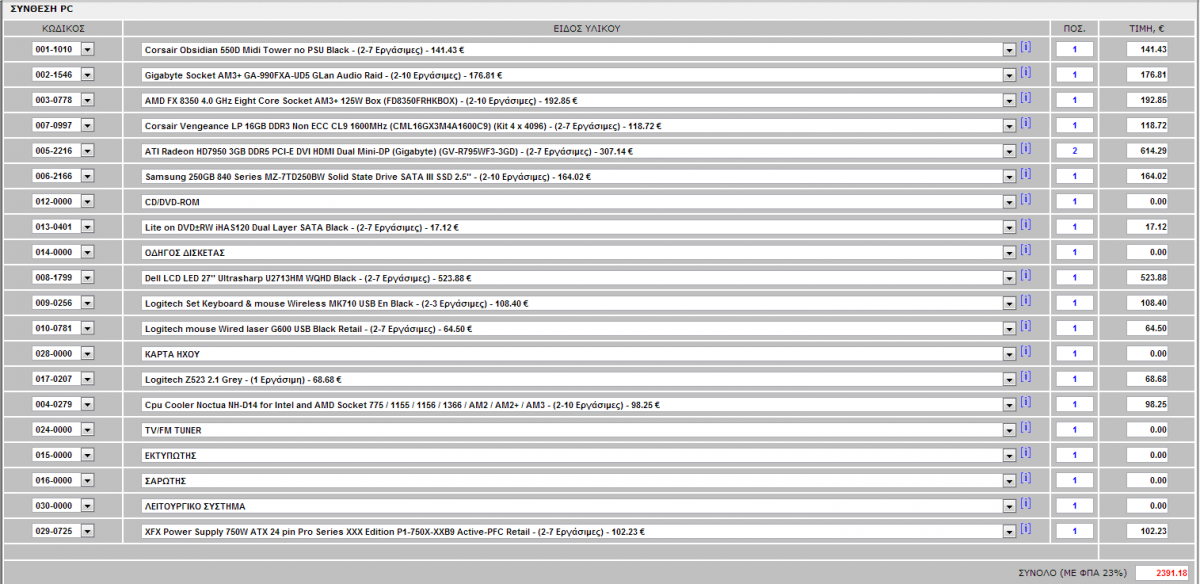The height and width of the screenshot is (584, 1200).
Task: Edit quantity field for Dell Ultrasharp monitor
Action: [x=1074, y=278]
